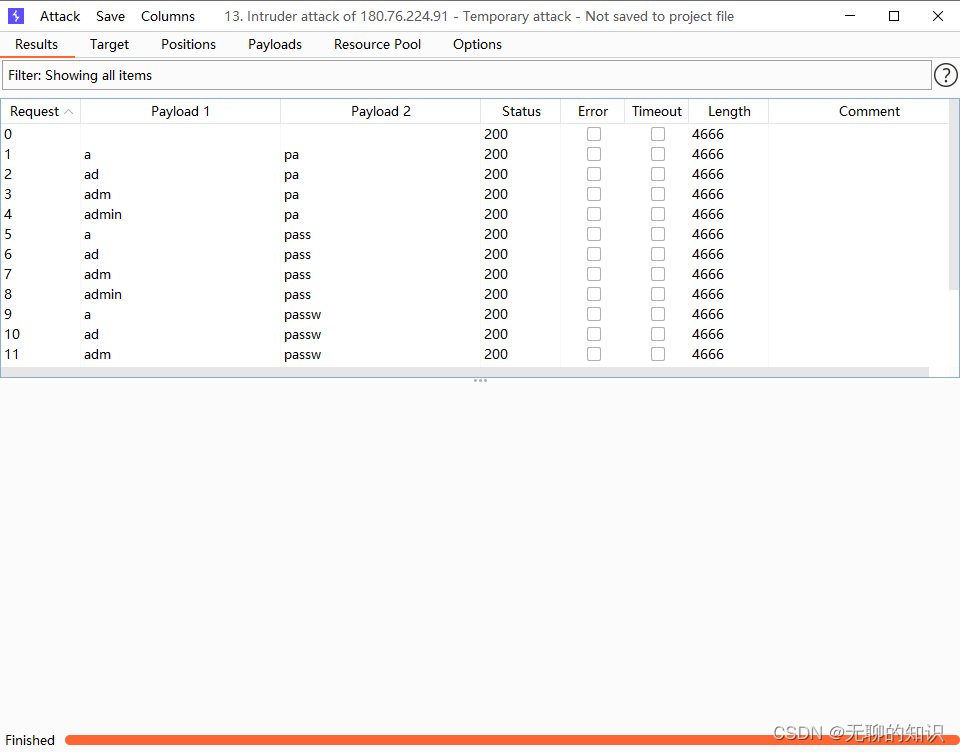The image size is (960, 752).
Task: Select payload 'admin' in request 8
Action: (103, 295)
